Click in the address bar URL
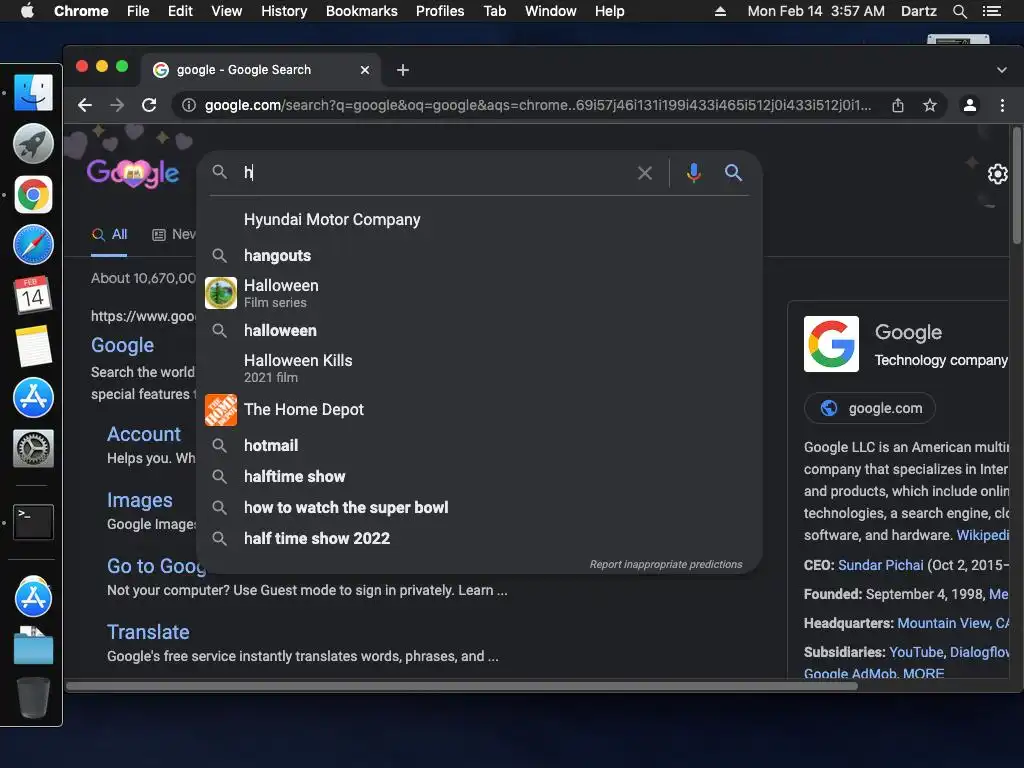The height and width of the screenshot is (768, 1024). coord(537,105)
